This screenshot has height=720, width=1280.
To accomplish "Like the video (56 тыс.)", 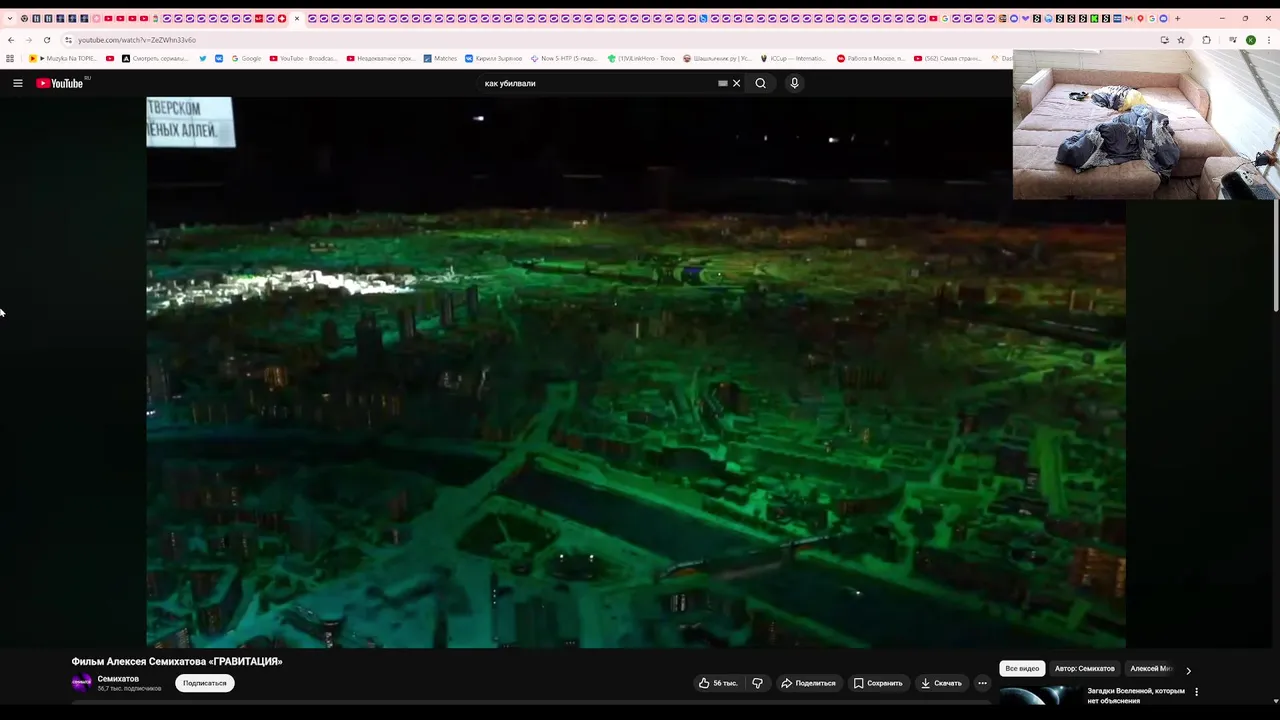I will click(718, 683).
